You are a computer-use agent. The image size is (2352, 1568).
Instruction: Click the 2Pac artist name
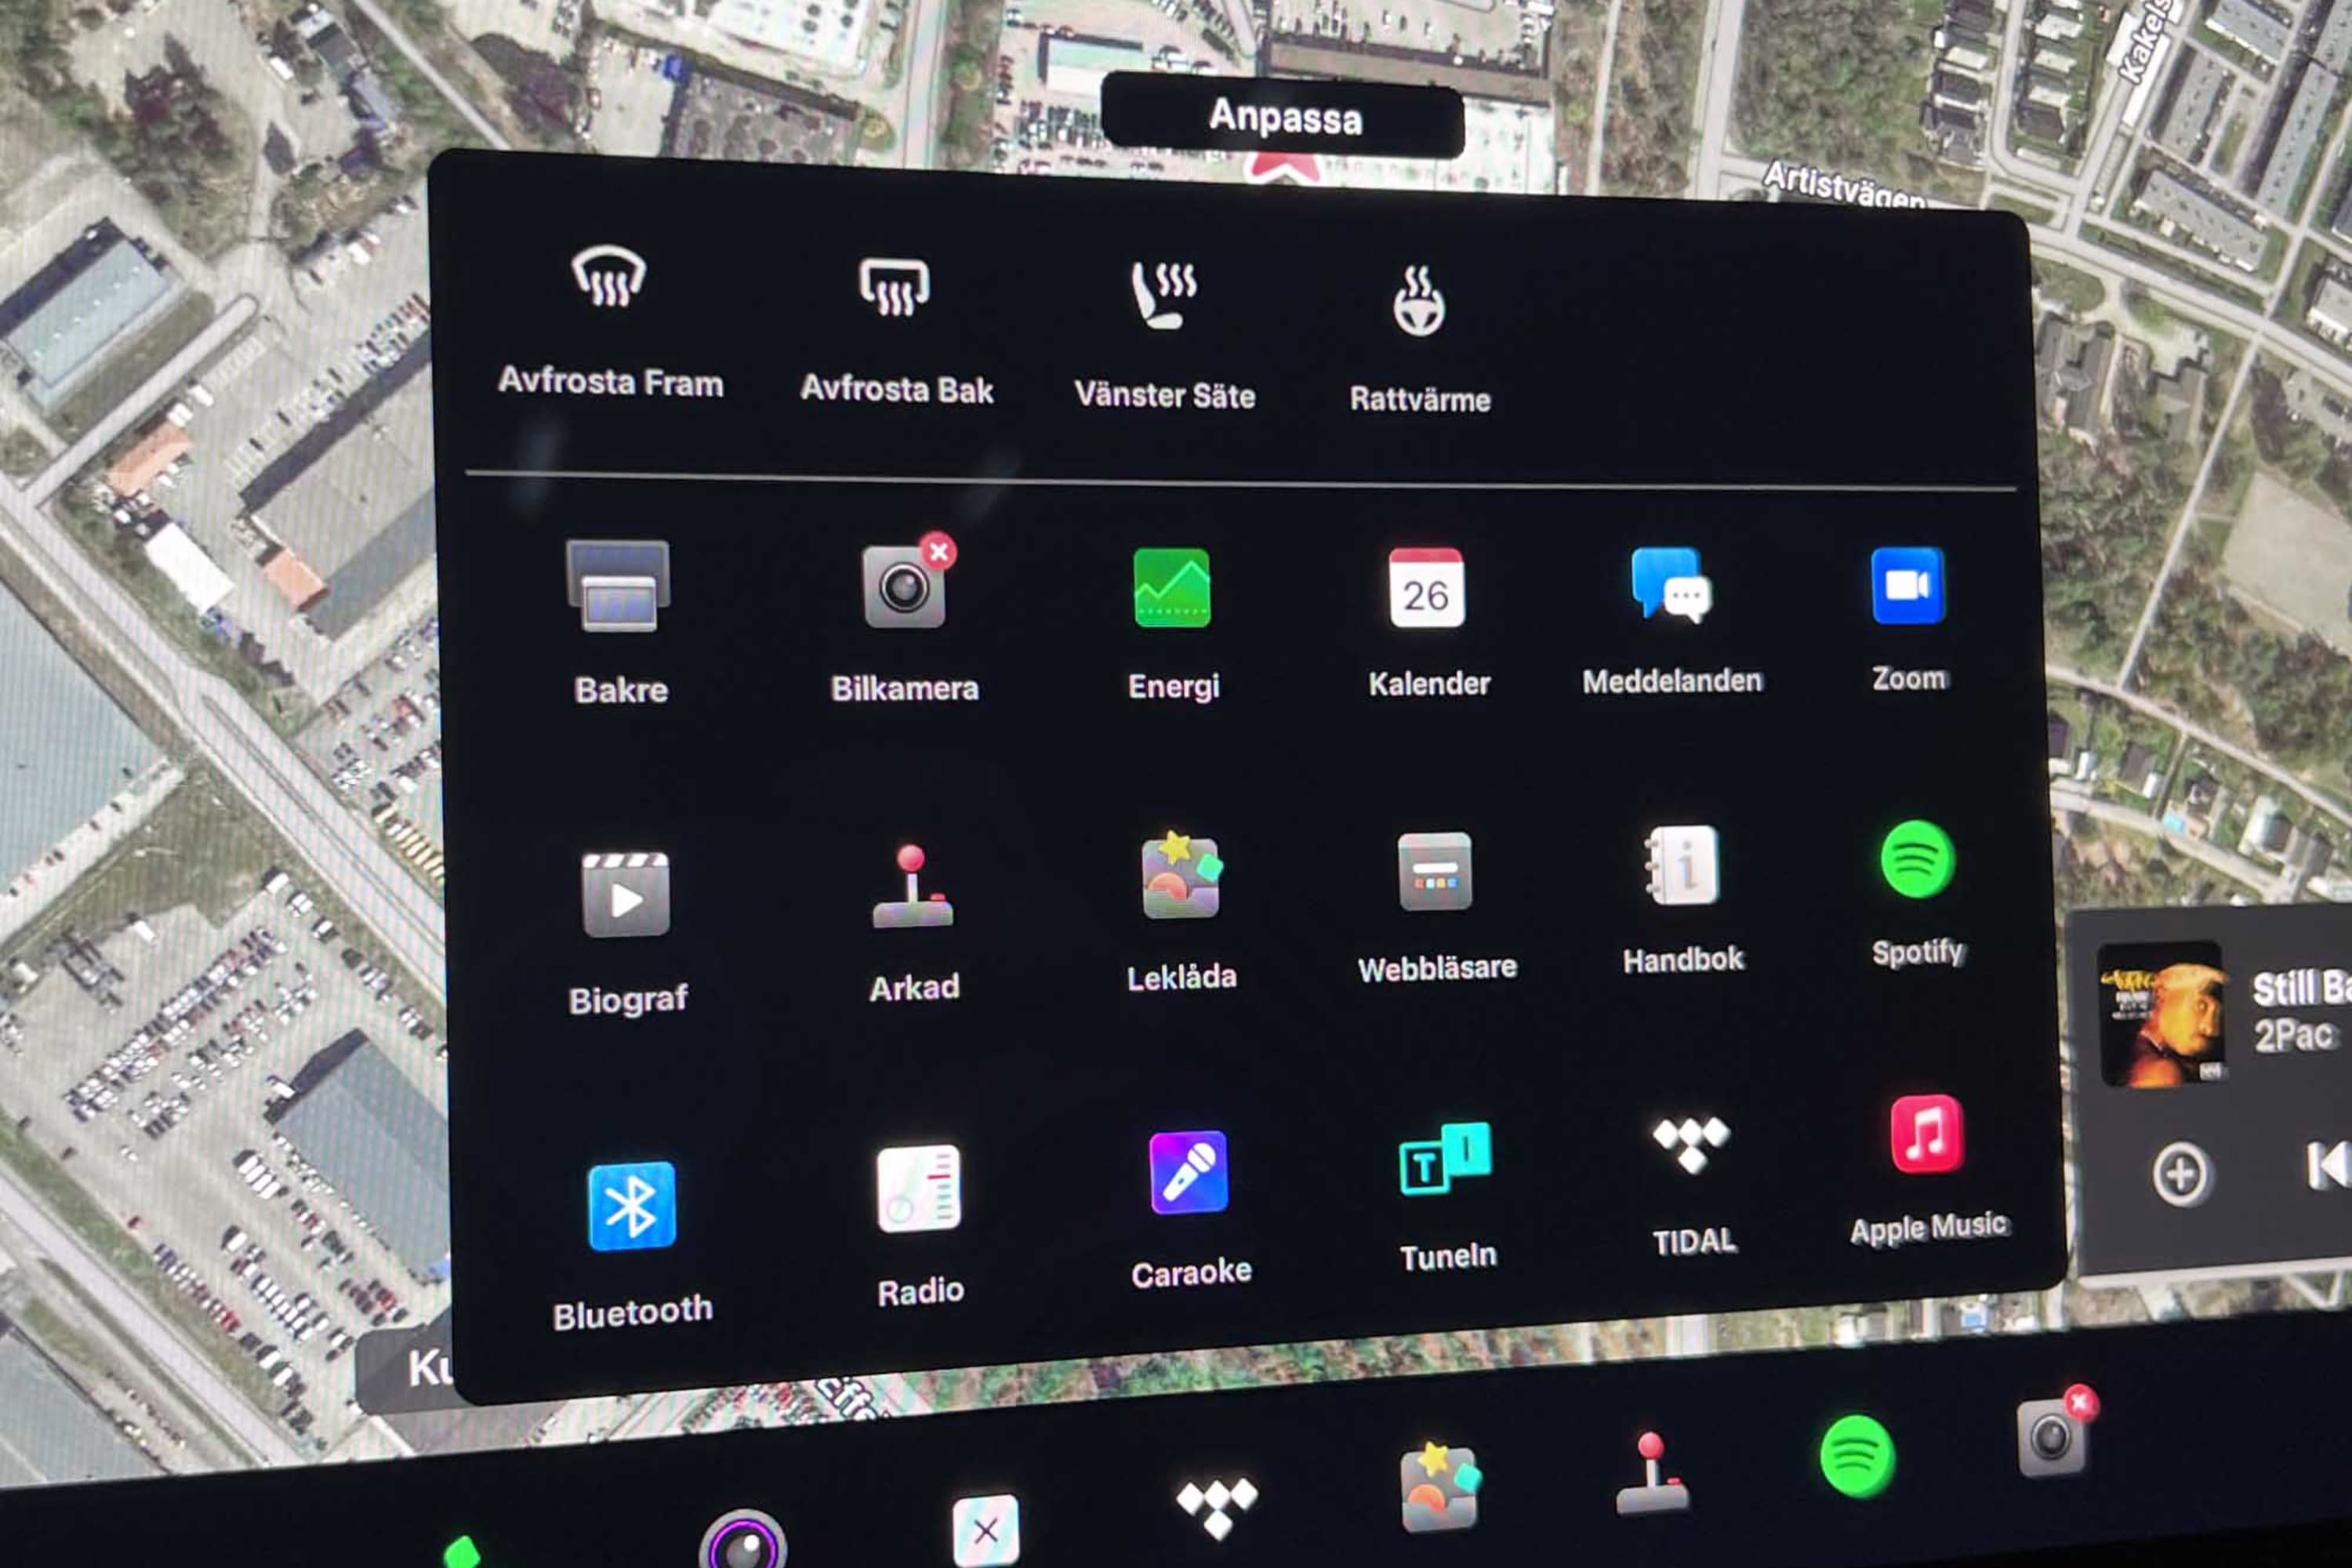2293,1036
